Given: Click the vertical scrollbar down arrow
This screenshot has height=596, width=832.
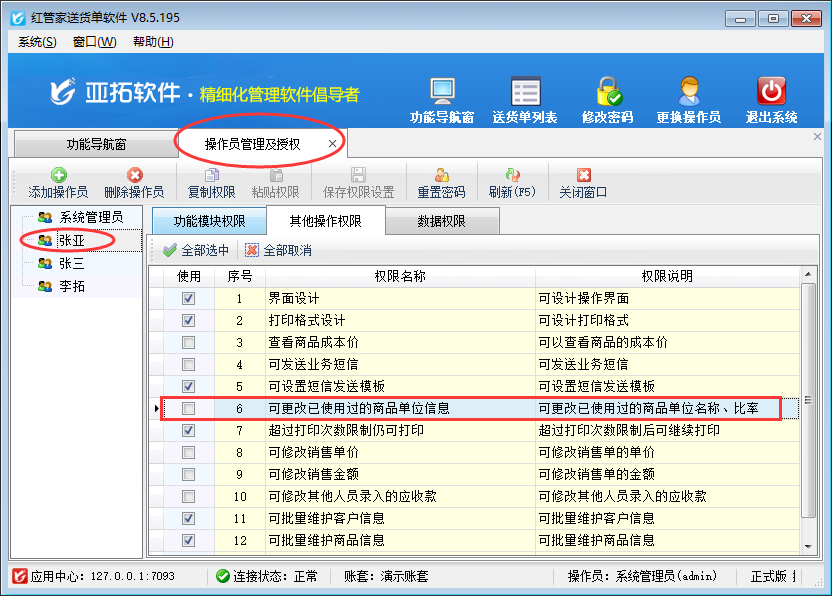Looking at the screenshot, I should click(808, 543).
